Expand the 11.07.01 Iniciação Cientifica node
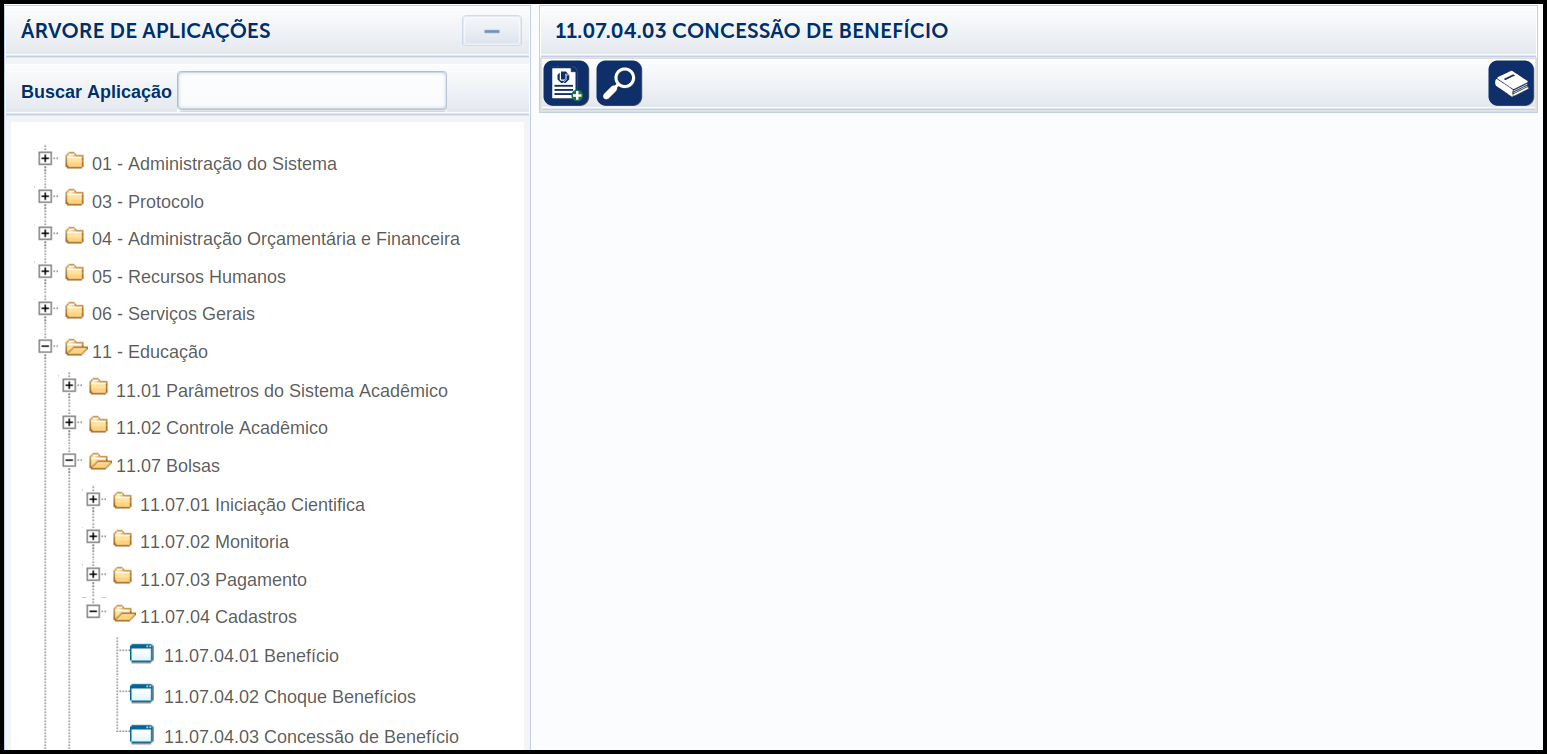The width and height of the screenshot is (1547, 754). coord(93,498)
